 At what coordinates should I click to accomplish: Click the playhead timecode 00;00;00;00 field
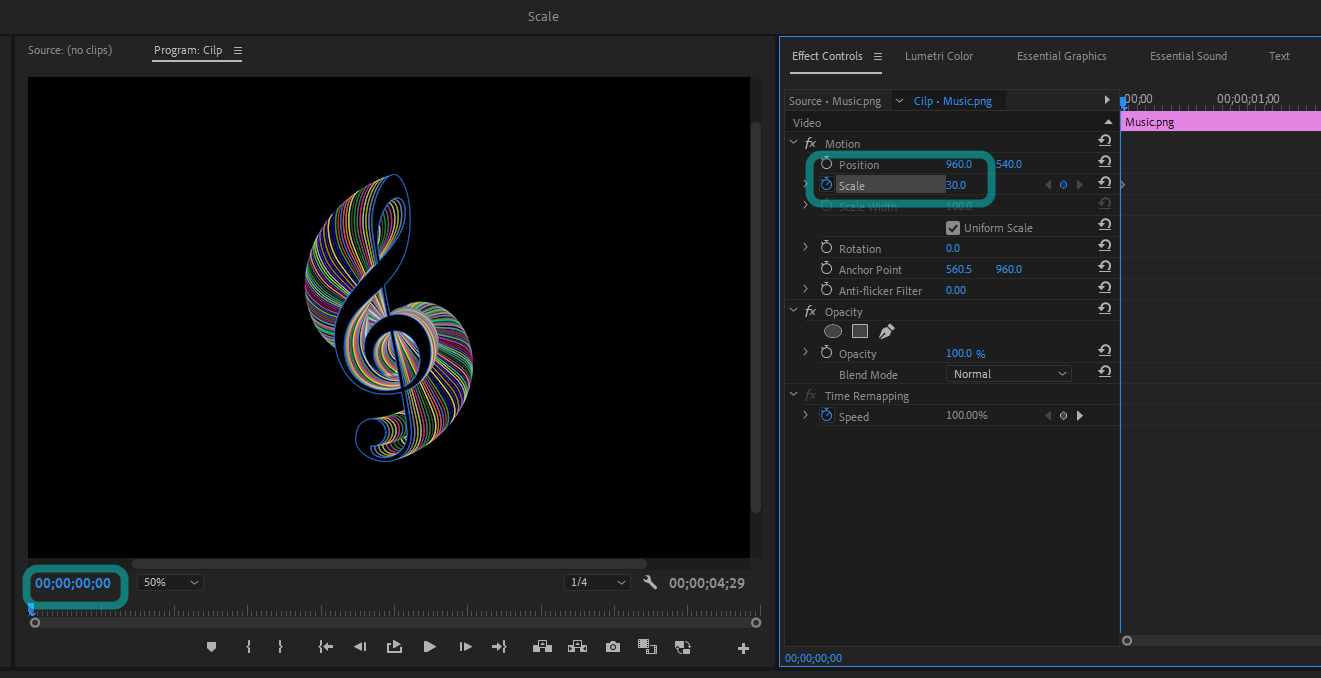point(73,583)
